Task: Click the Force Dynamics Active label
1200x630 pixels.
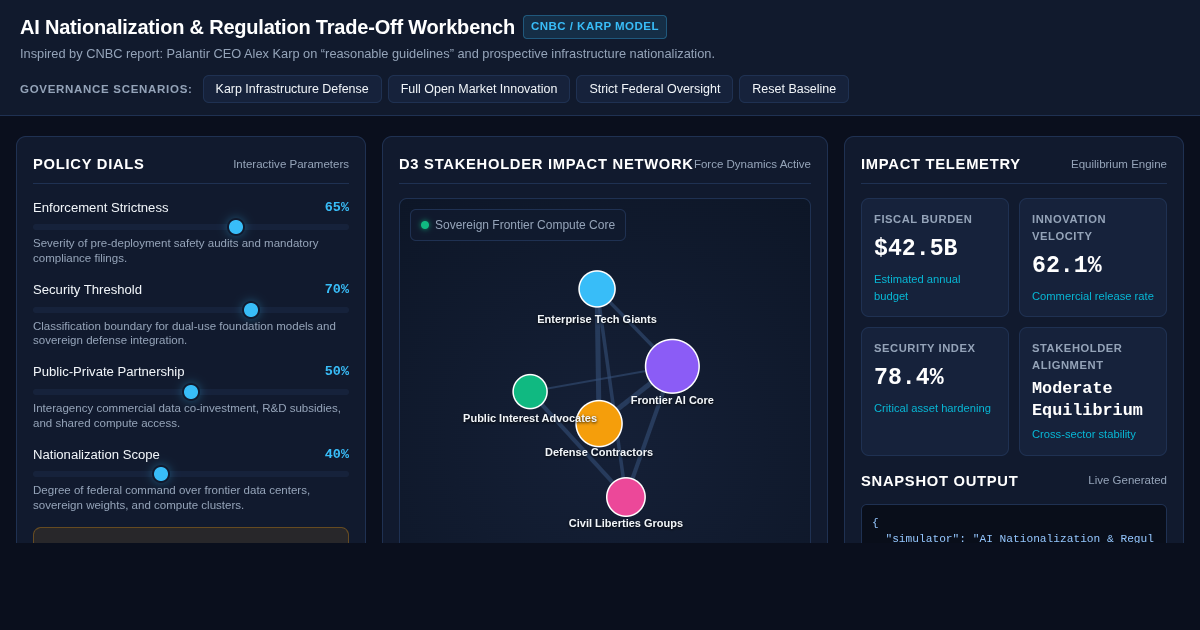Action: tap(752, 164)
